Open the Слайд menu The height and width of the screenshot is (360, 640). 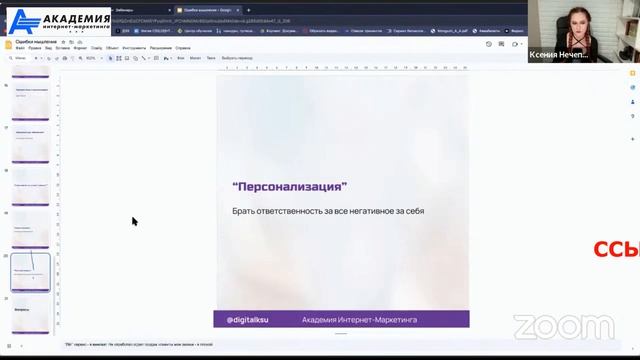click(96, 48)
